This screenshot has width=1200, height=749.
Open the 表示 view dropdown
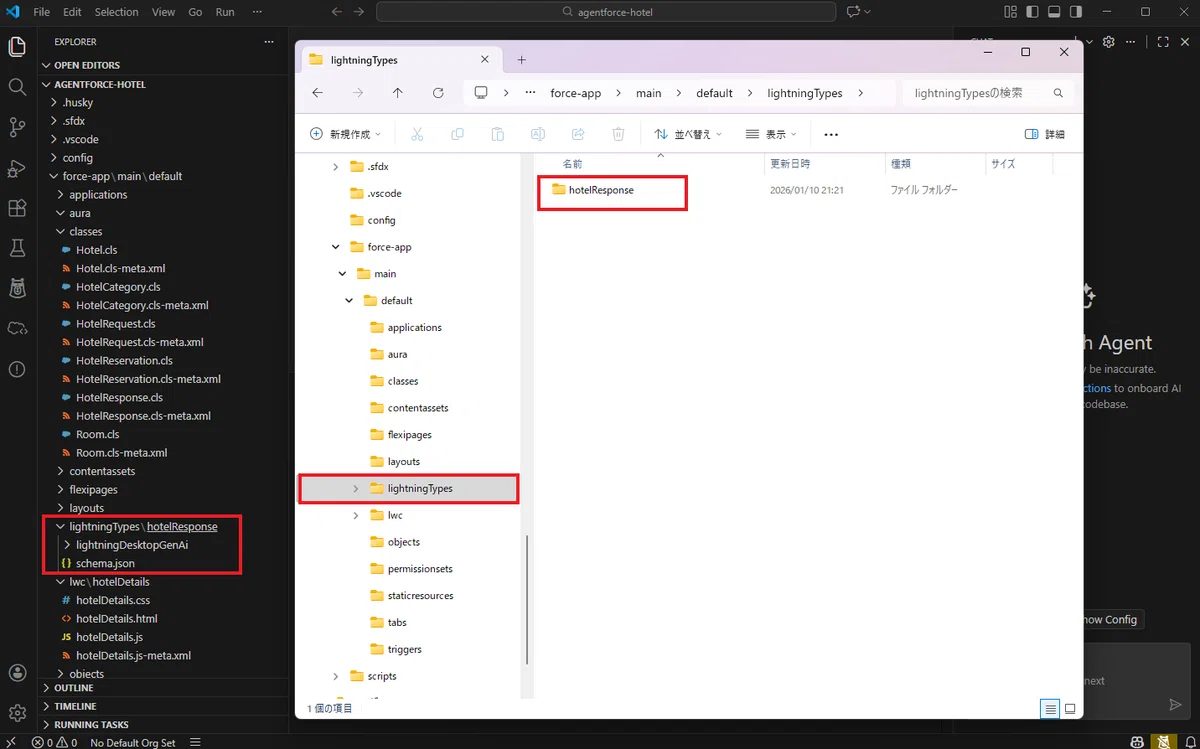[771, 134]
